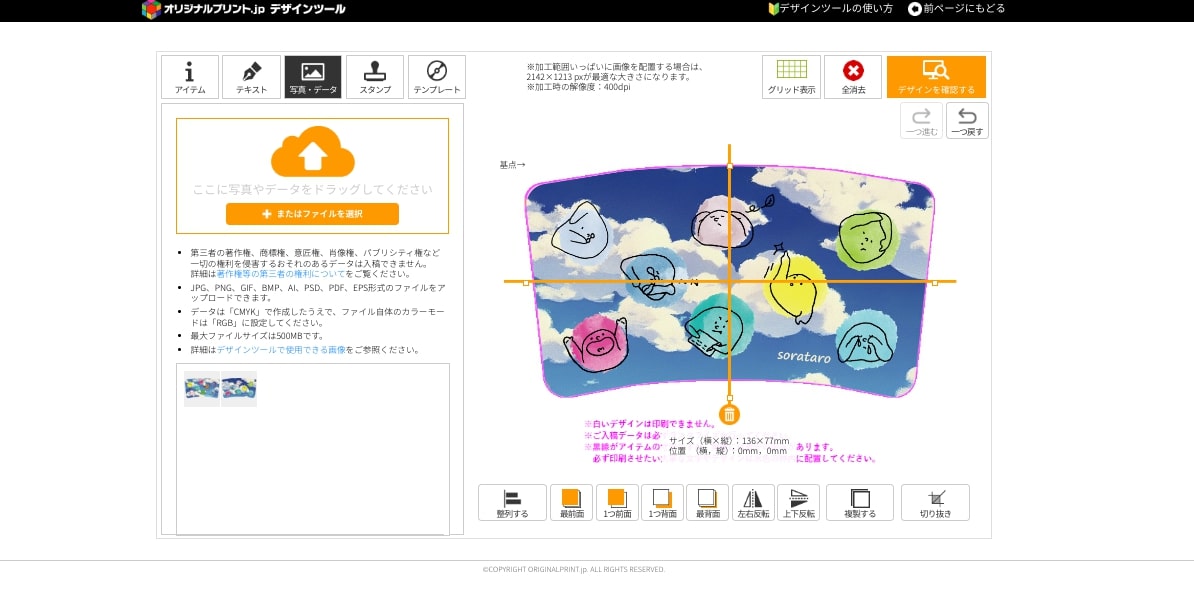Click デザインを確認する button
The image size is (1194, 598).
[x=936, y=77]
